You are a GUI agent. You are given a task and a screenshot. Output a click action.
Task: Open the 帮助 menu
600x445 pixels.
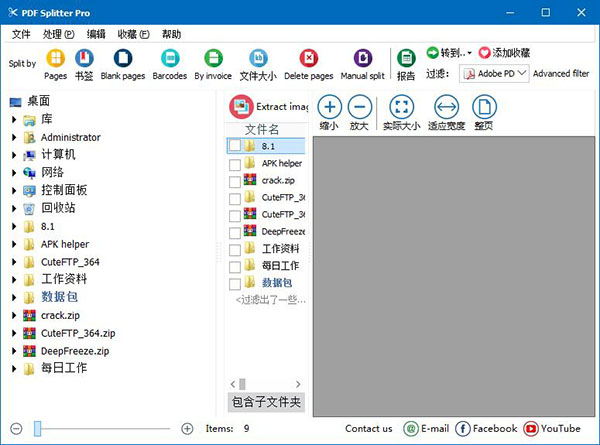coord(171,34)
